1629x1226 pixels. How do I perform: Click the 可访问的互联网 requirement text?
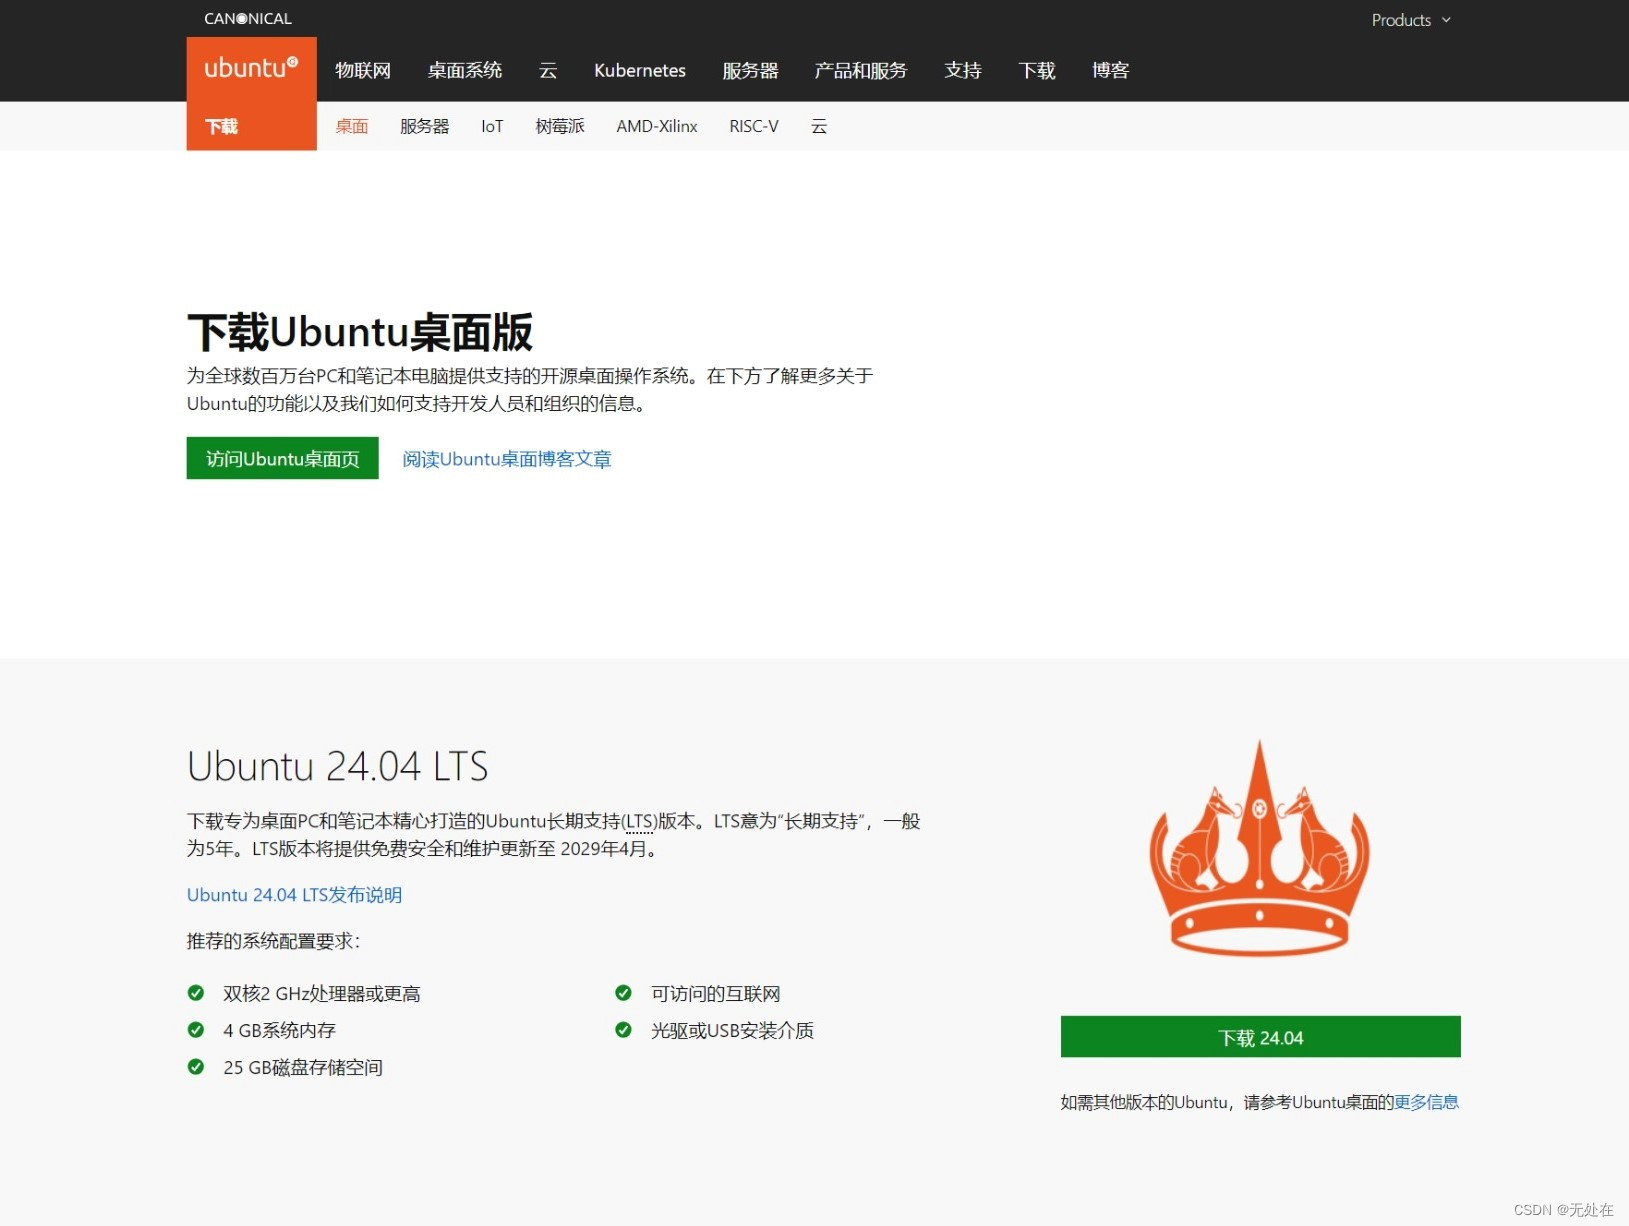(x=716, y=993)
